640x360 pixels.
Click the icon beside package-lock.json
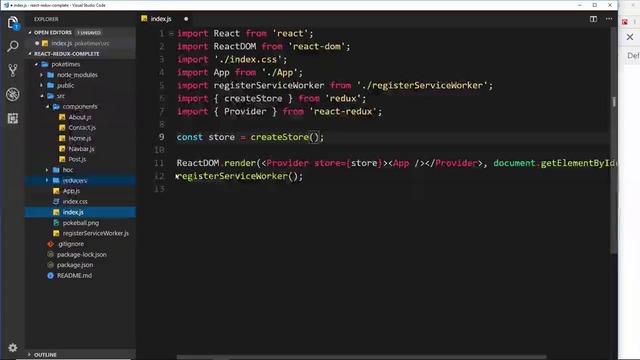[x=51, y=255]
